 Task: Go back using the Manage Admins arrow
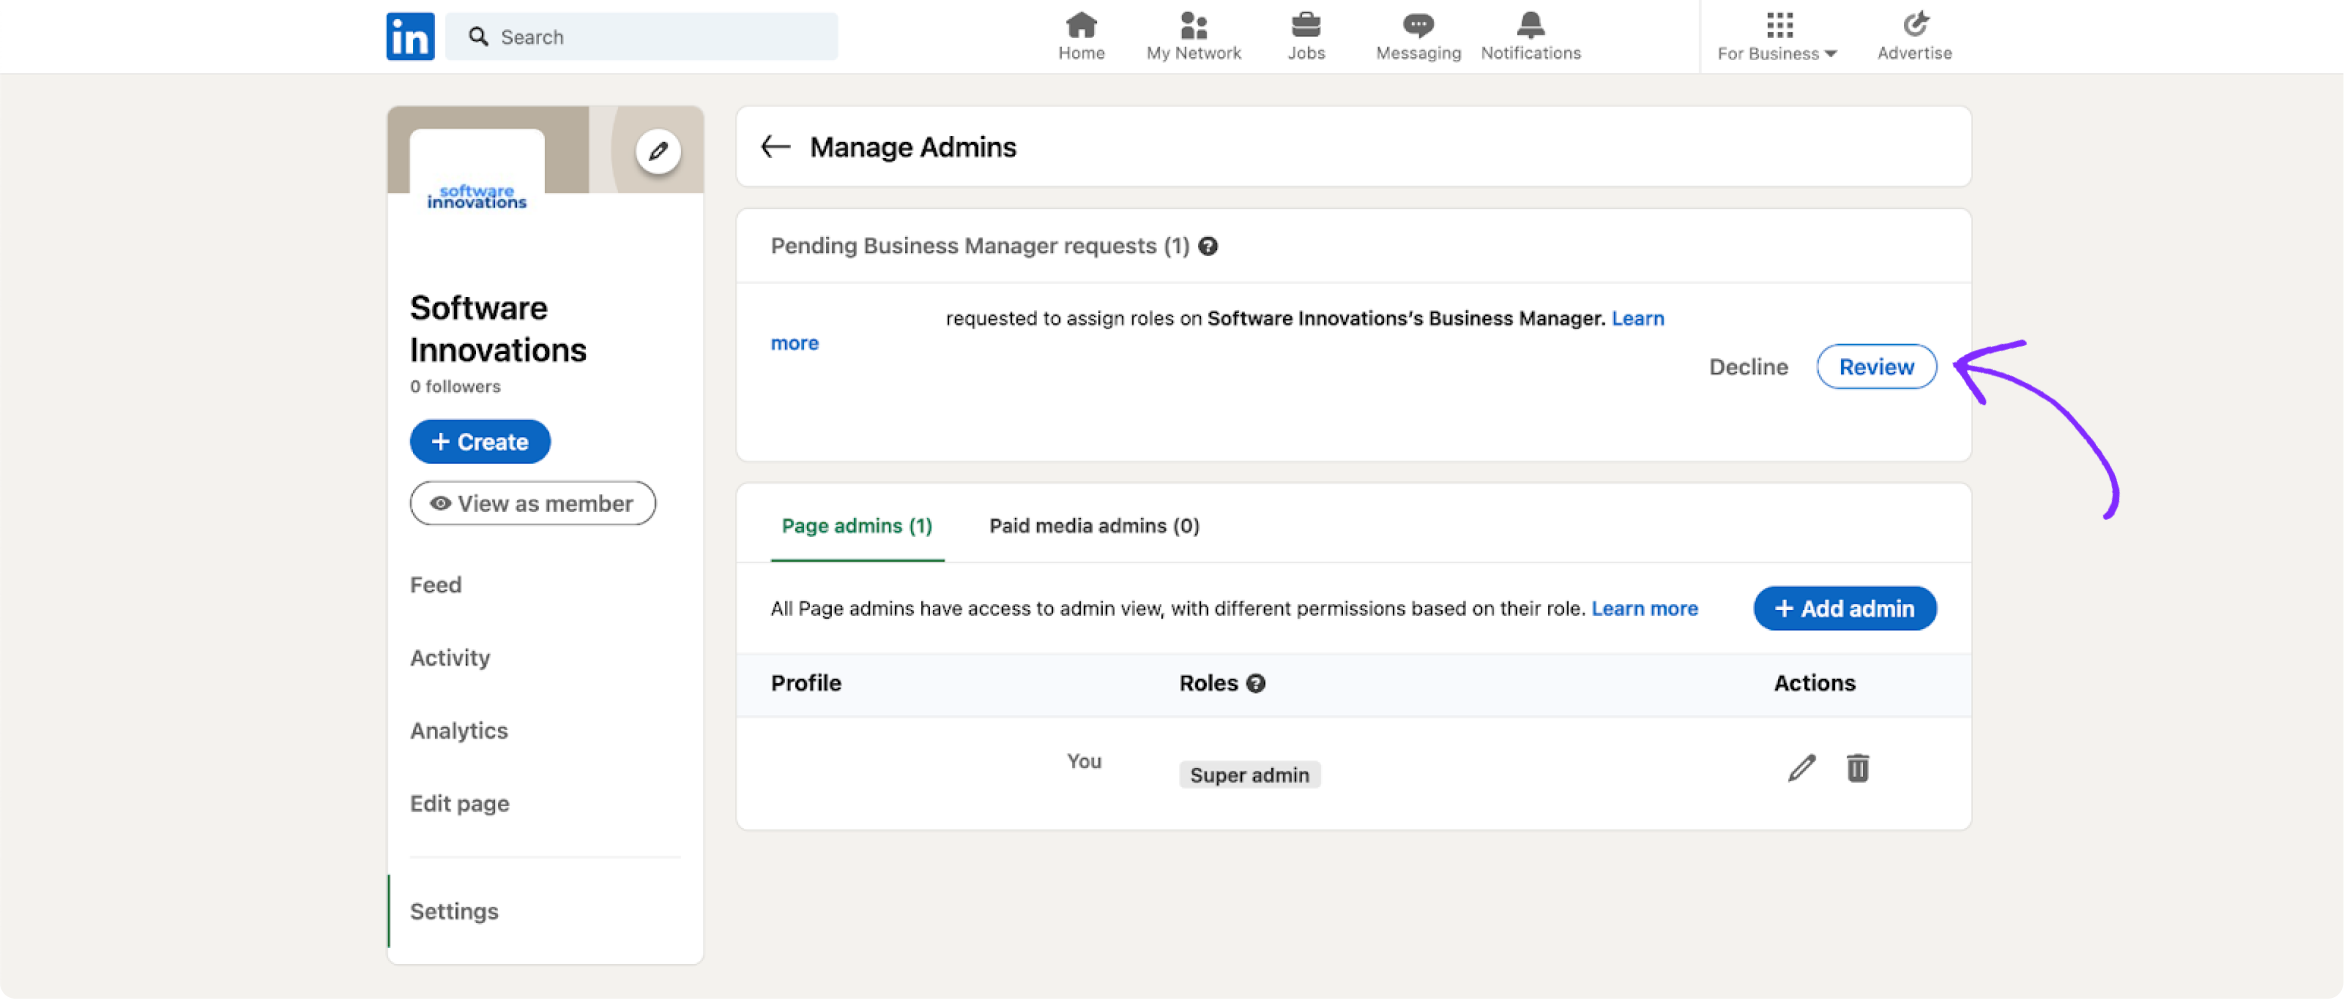tap(774, 146)
